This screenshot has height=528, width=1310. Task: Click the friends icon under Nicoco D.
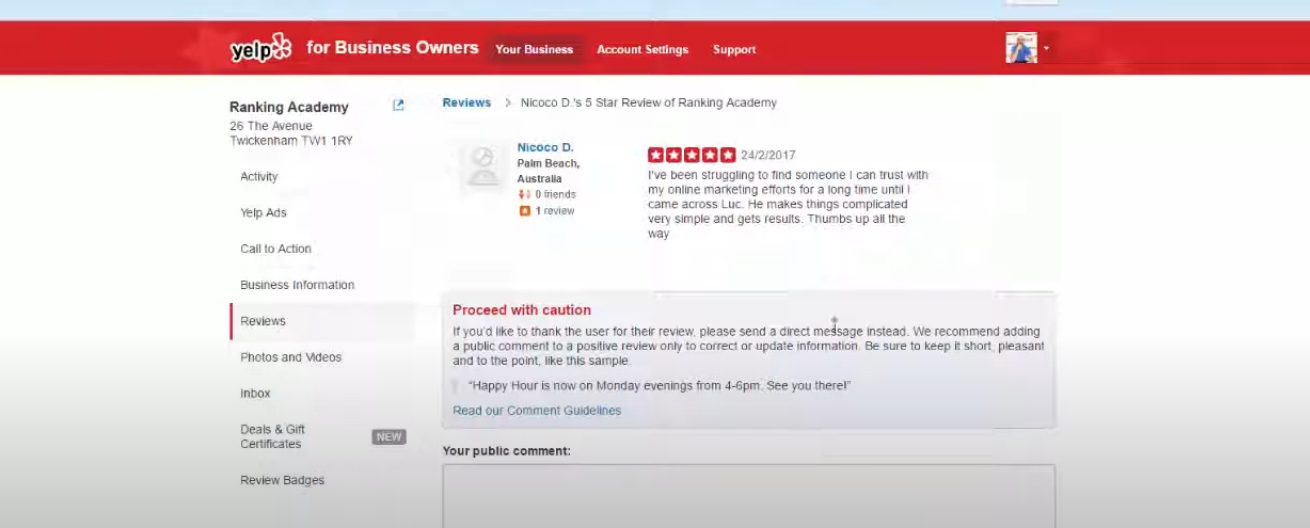[x=524, y=194]
